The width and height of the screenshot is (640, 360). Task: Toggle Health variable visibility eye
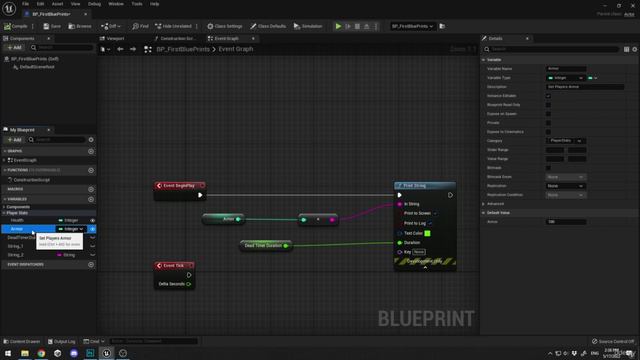click(93, 220)
